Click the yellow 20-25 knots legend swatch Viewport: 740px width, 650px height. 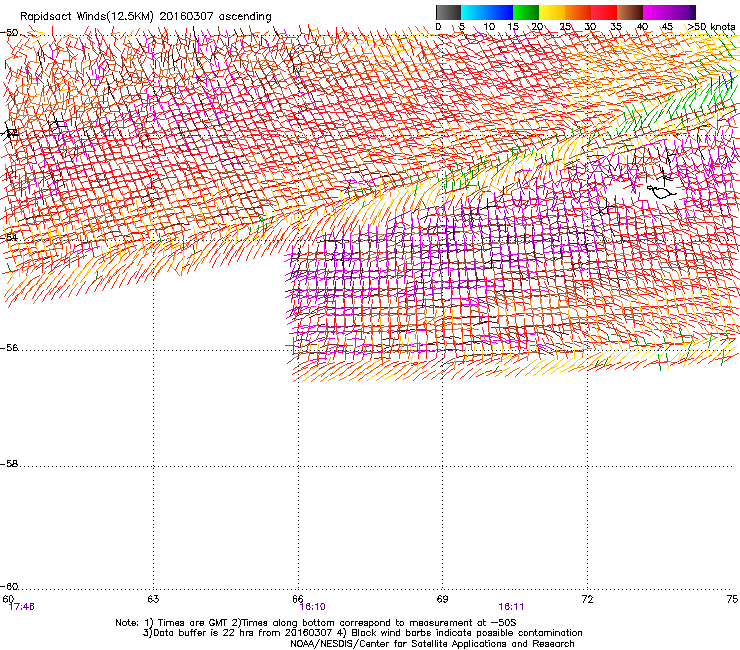click(x=552, y=12)
